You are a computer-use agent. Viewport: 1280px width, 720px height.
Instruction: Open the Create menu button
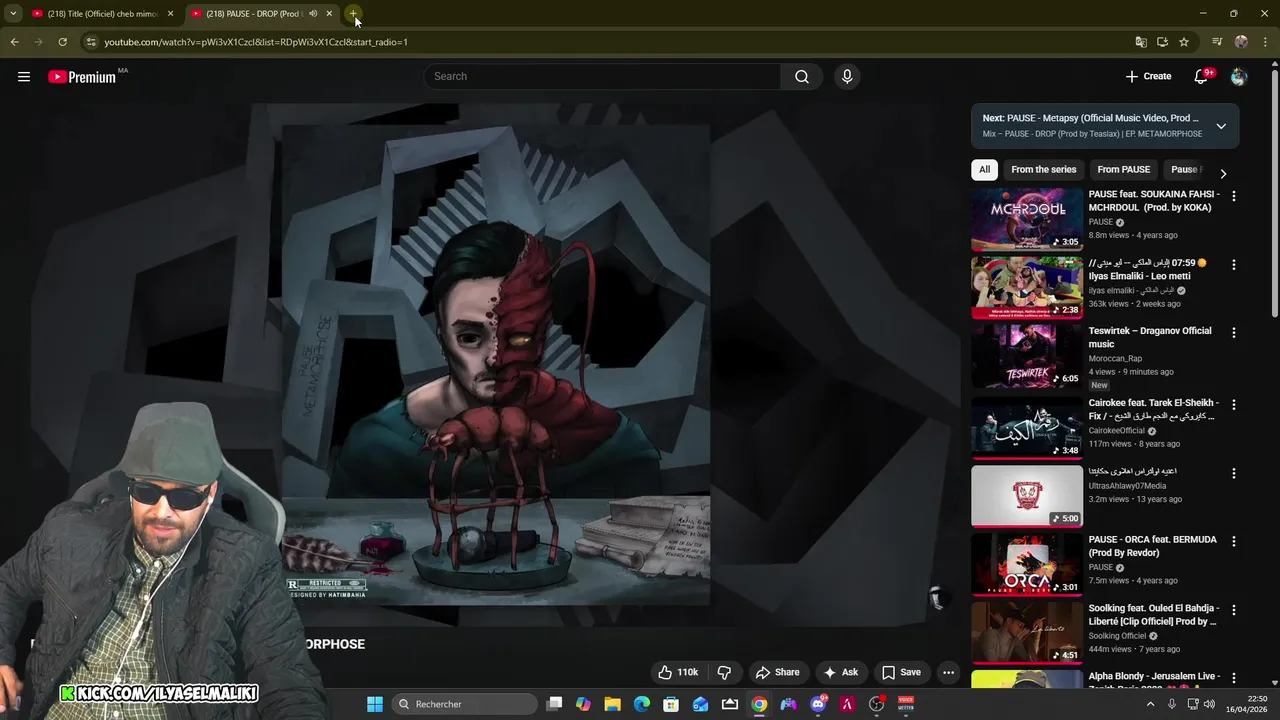[1148, 76]
